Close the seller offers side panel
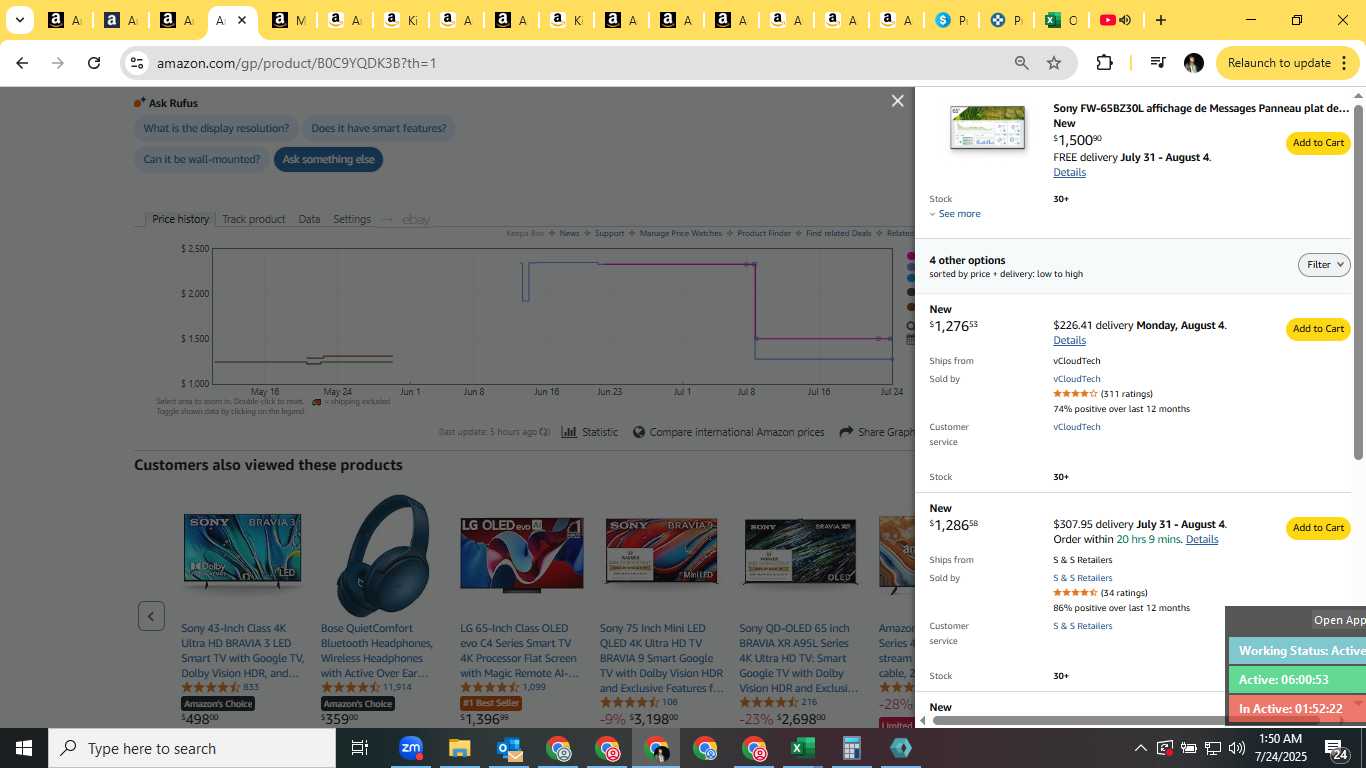Viewport: 1366px width, 768px height. pyautogui.click(x=897, y=101)
